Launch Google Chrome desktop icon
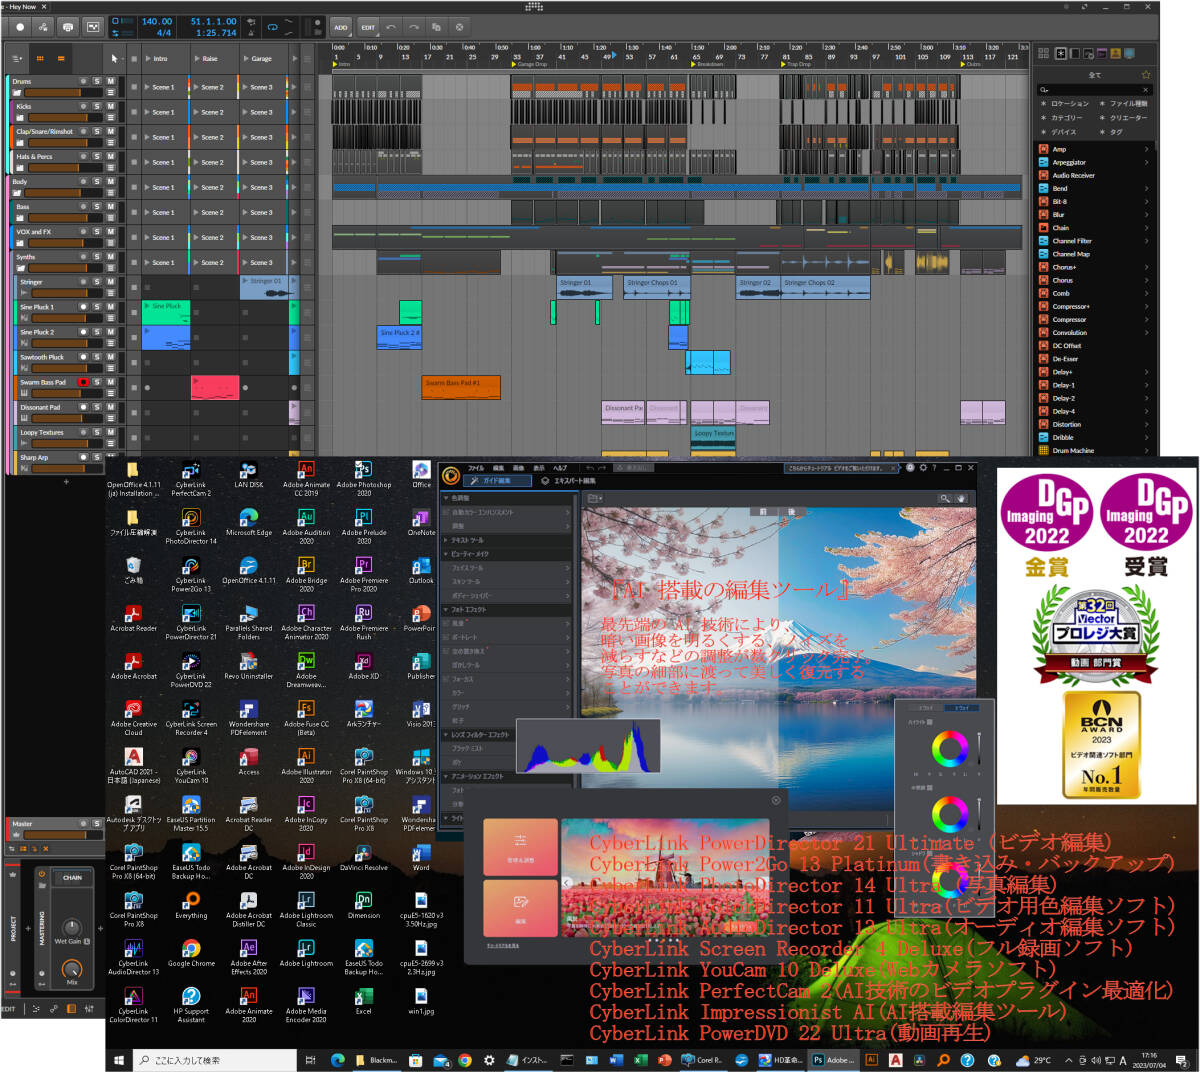This screenshot has width=1200, height=1078. click(x=191, y=954)
